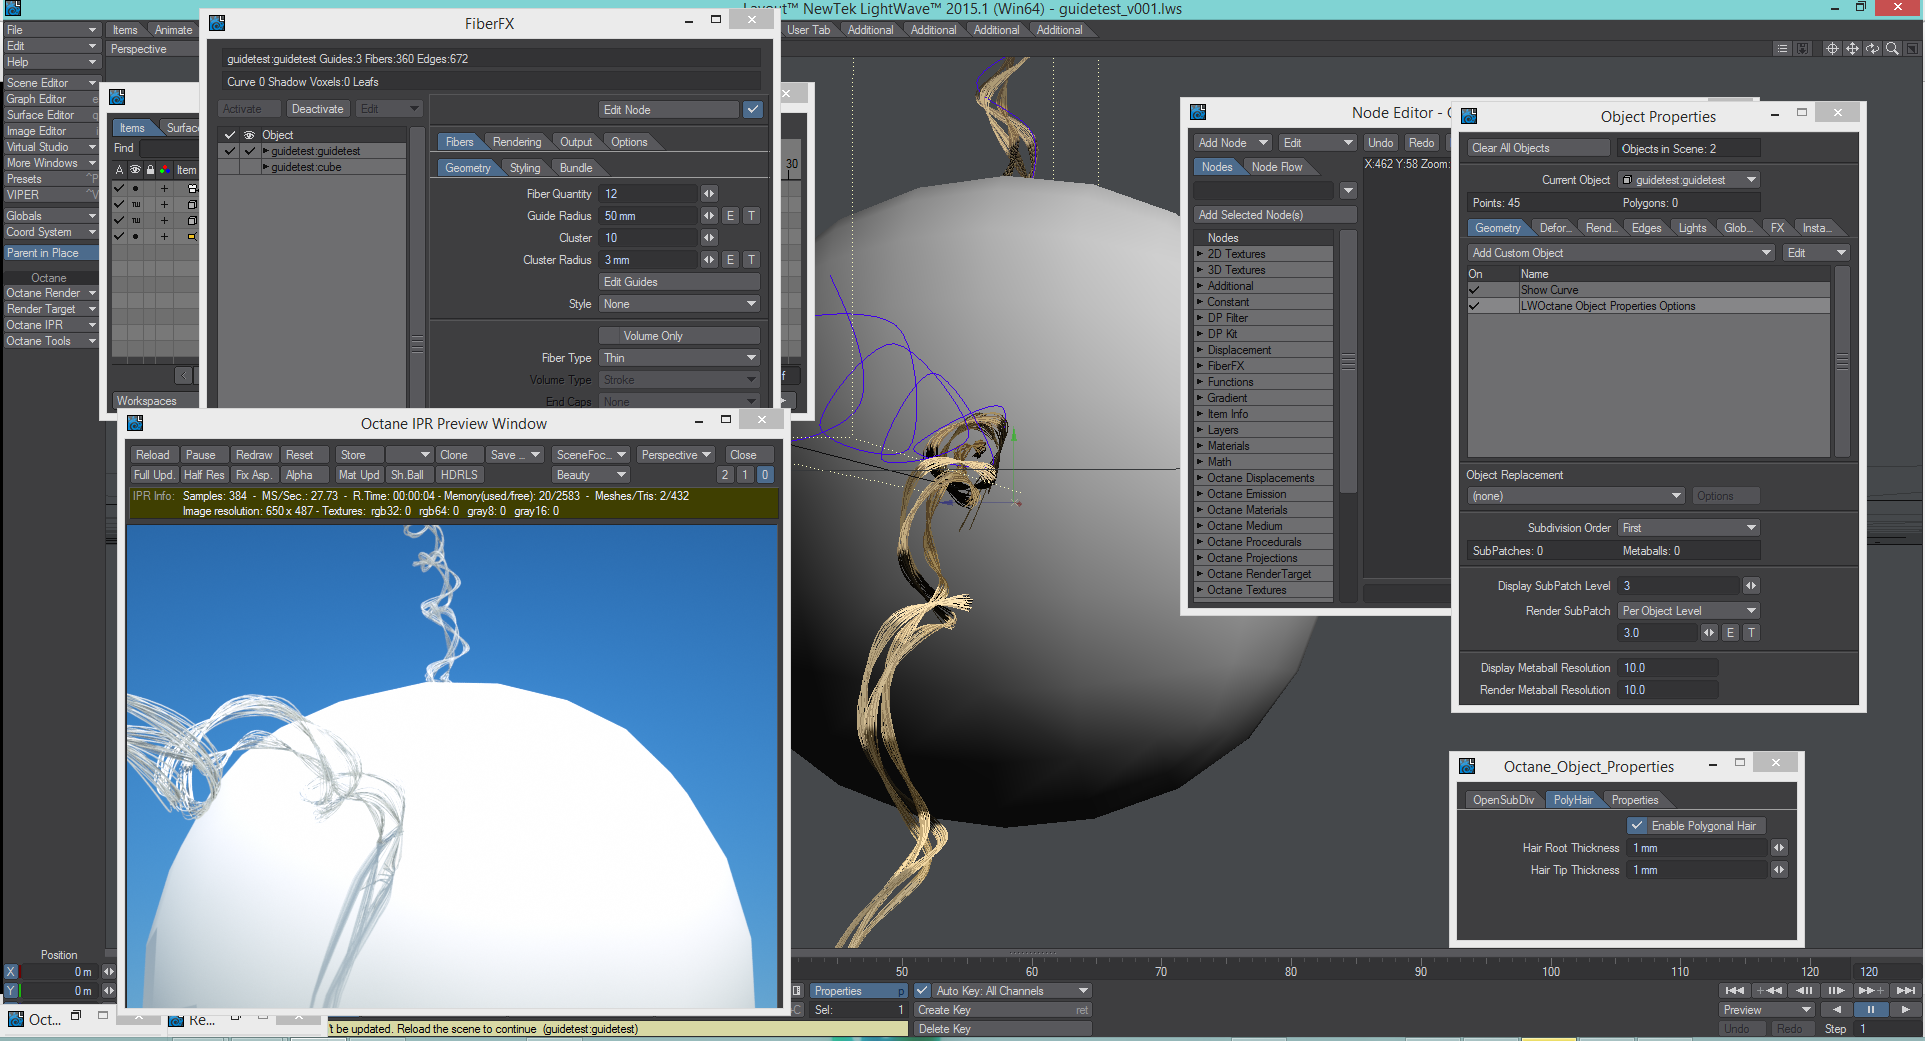Jump to the first frame
1925x1041 pixels.
click(x=1735, y=990)
